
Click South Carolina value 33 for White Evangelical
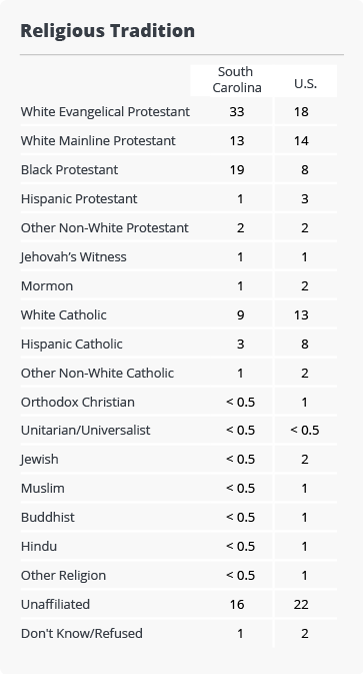237,112
